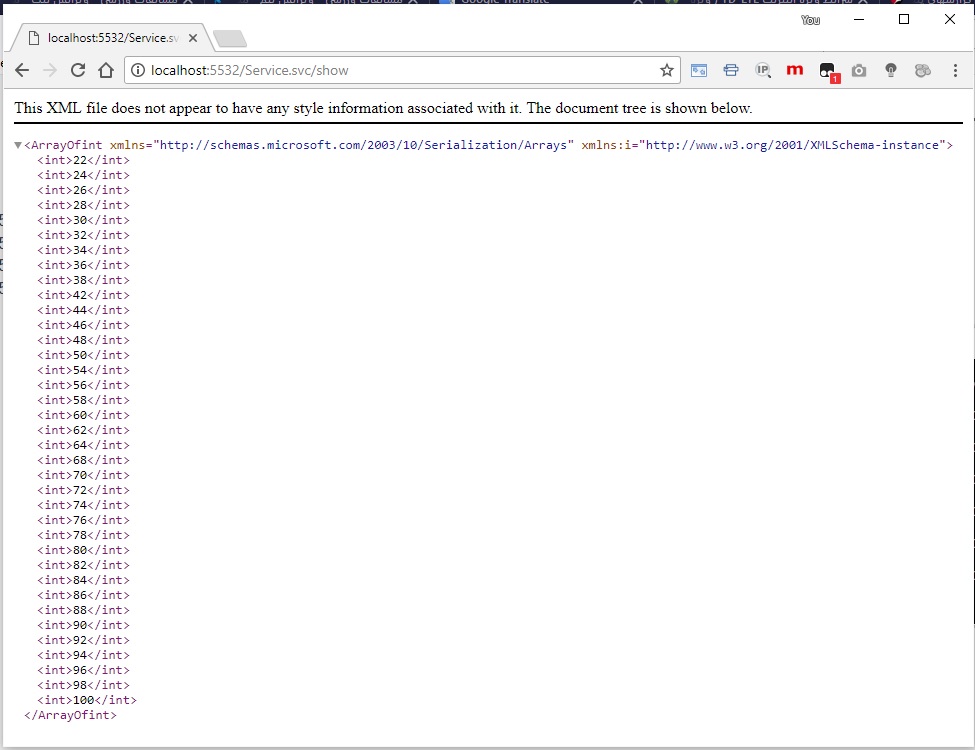Click the int 100 element line
975x750 pixels.
[x=87, y=700]
